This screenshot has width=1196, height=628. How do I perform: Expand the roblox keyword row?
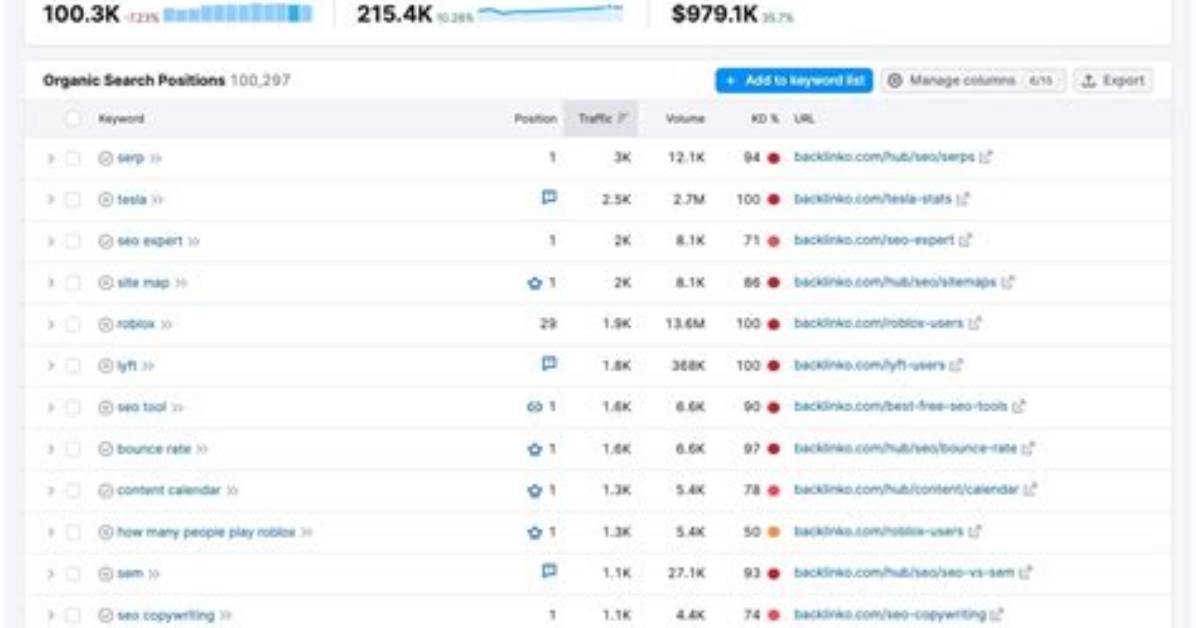pyautogui.click(x=50, y=324)
